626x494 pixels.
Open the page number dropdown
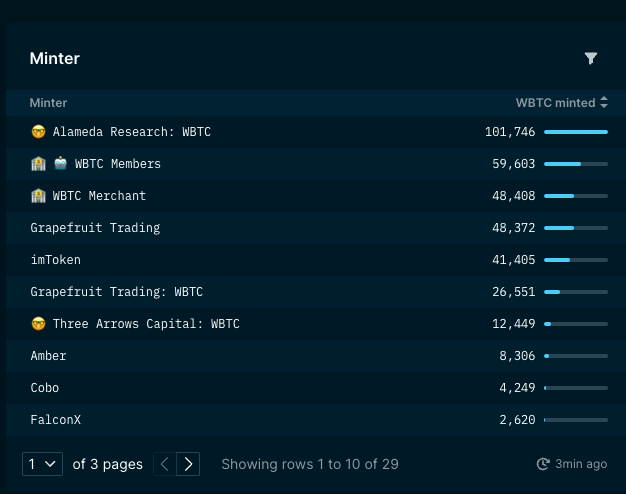click(42, 464)
